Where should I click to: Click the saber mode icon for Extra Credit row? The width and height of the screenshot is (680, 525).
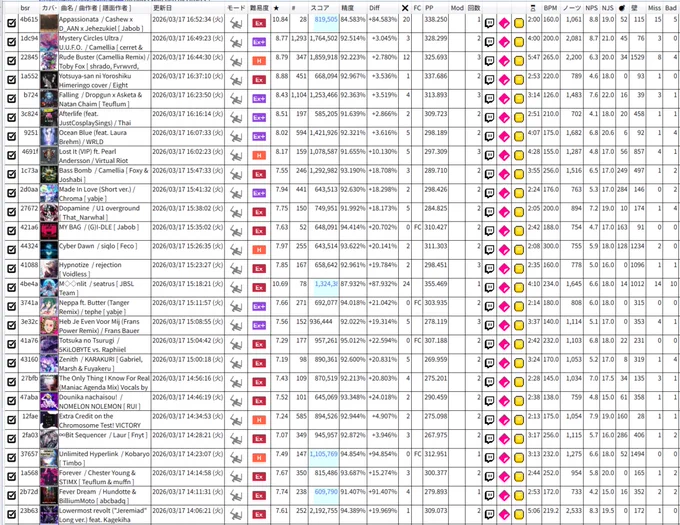(x=236, y=420)
